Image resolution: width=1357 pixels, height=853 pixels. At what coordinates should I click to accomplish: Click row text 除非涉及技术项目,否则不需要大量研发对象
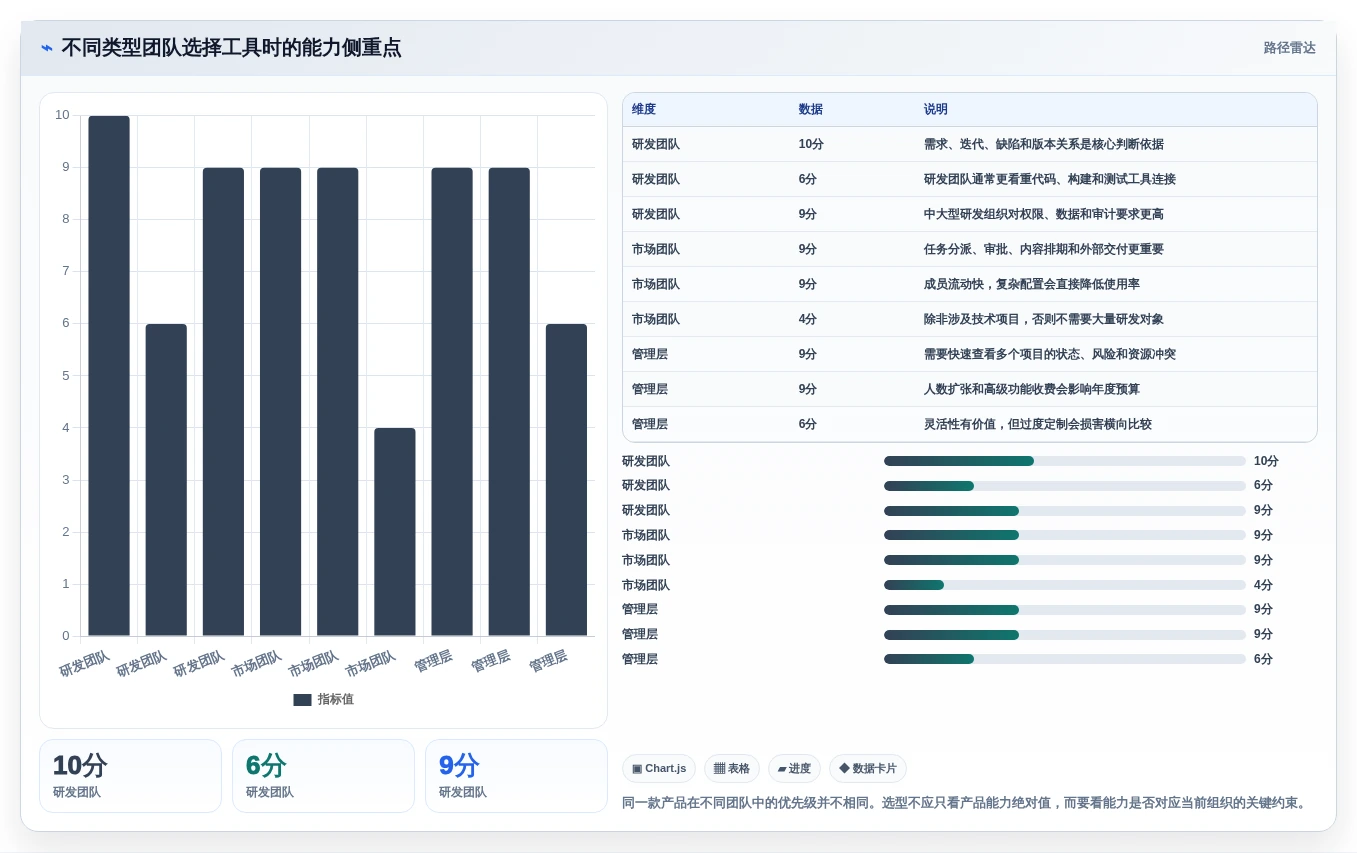(1044, 320)
